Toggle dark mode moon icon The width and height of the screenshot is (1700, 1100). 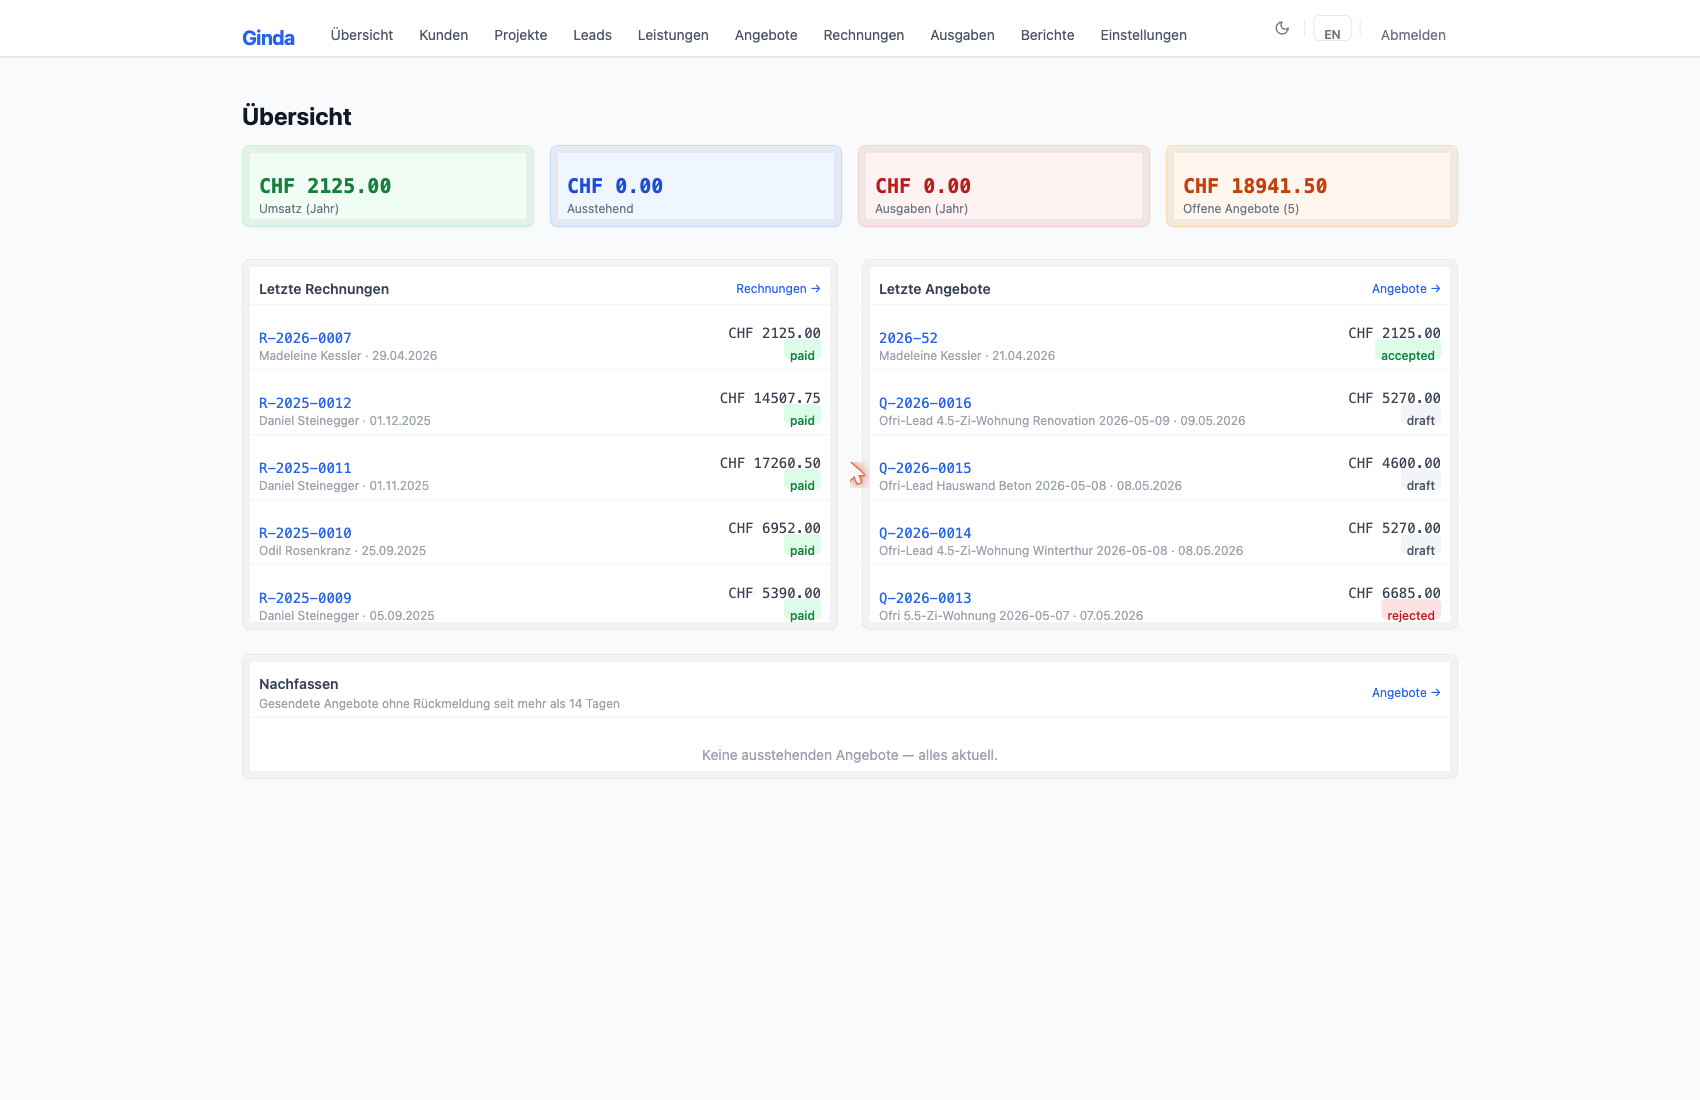click(1282, 29)
